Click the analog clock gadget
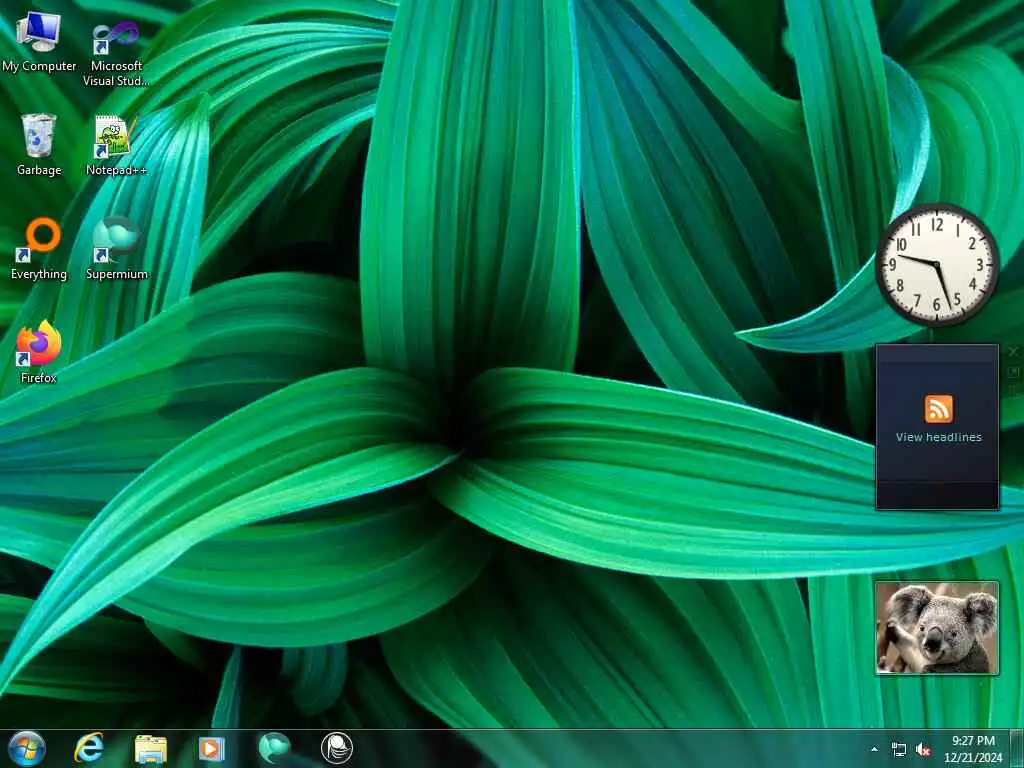This screenshot has width=1024, height=768. pos(937,264)
